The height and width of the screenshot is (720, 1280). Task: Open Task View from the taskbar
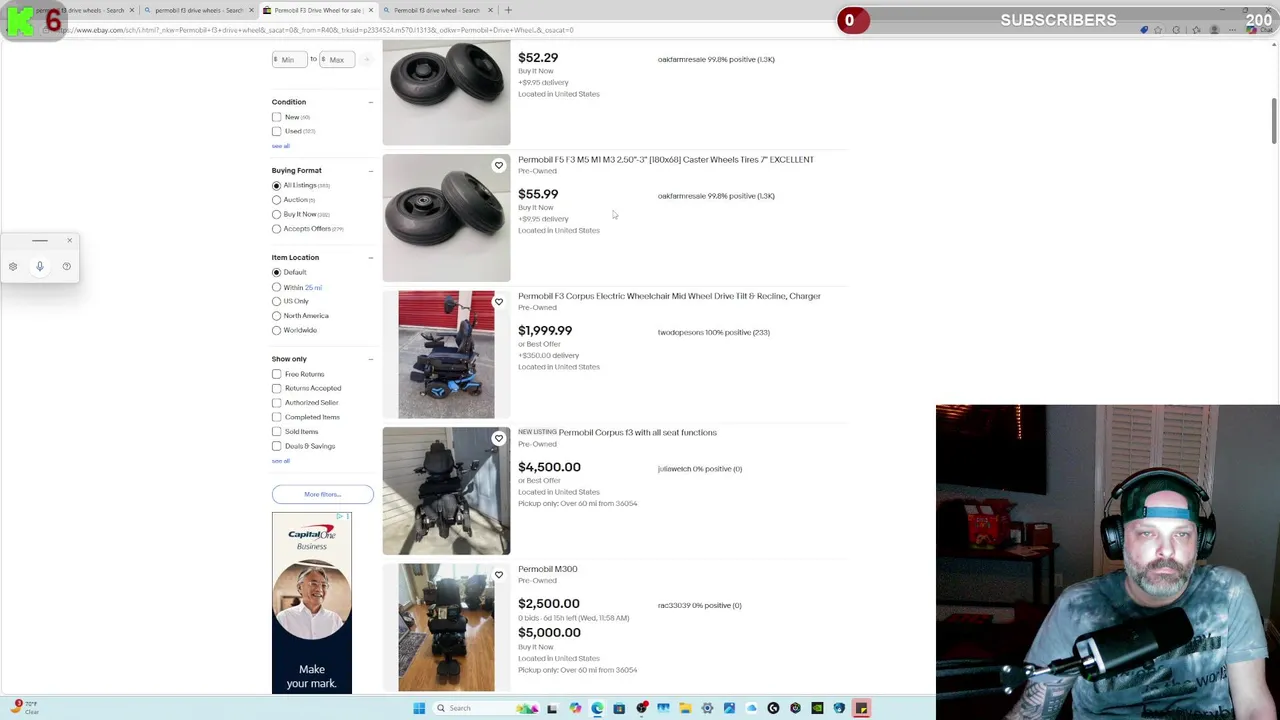tap(552, 708)
